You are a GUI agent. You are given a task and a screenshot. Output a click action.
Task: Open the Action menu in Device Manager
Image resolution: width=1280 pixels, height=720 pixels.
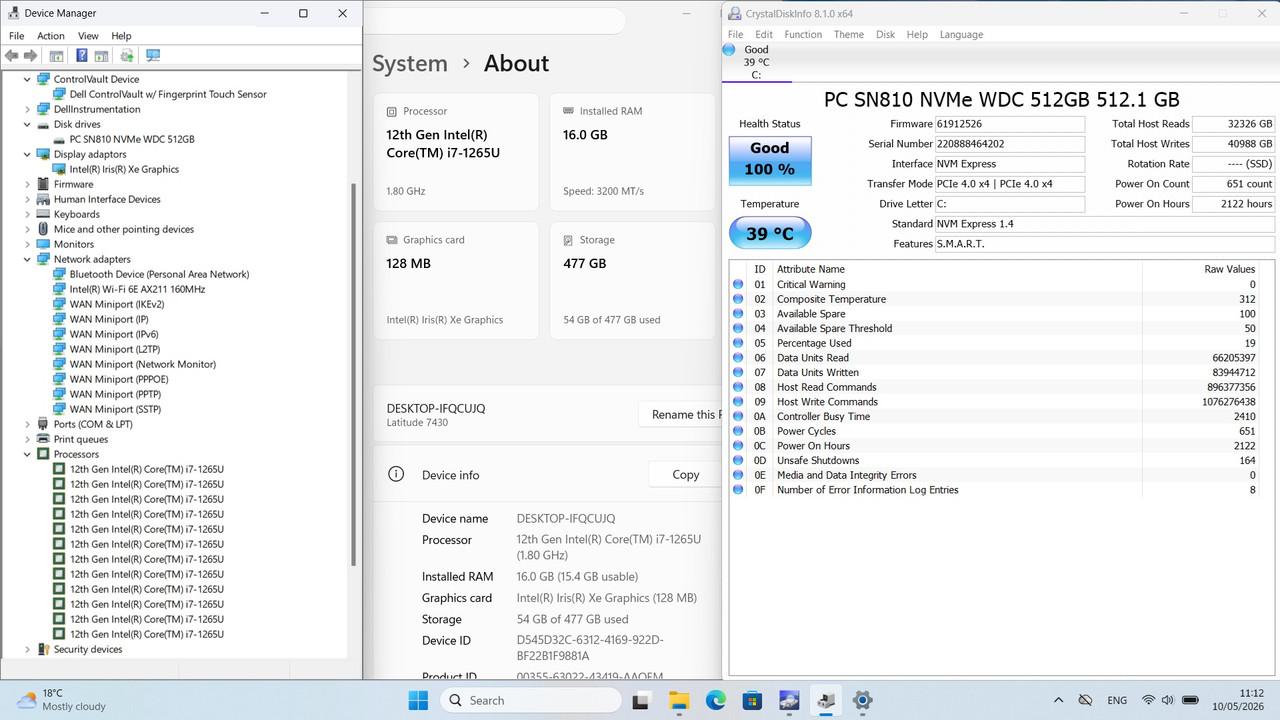click(x=51, y=36)
